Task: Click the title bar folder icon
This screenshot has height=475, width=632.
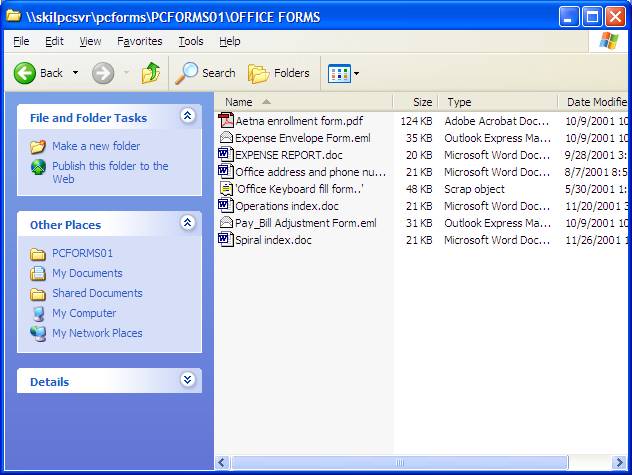Action: tap(14, 16)
